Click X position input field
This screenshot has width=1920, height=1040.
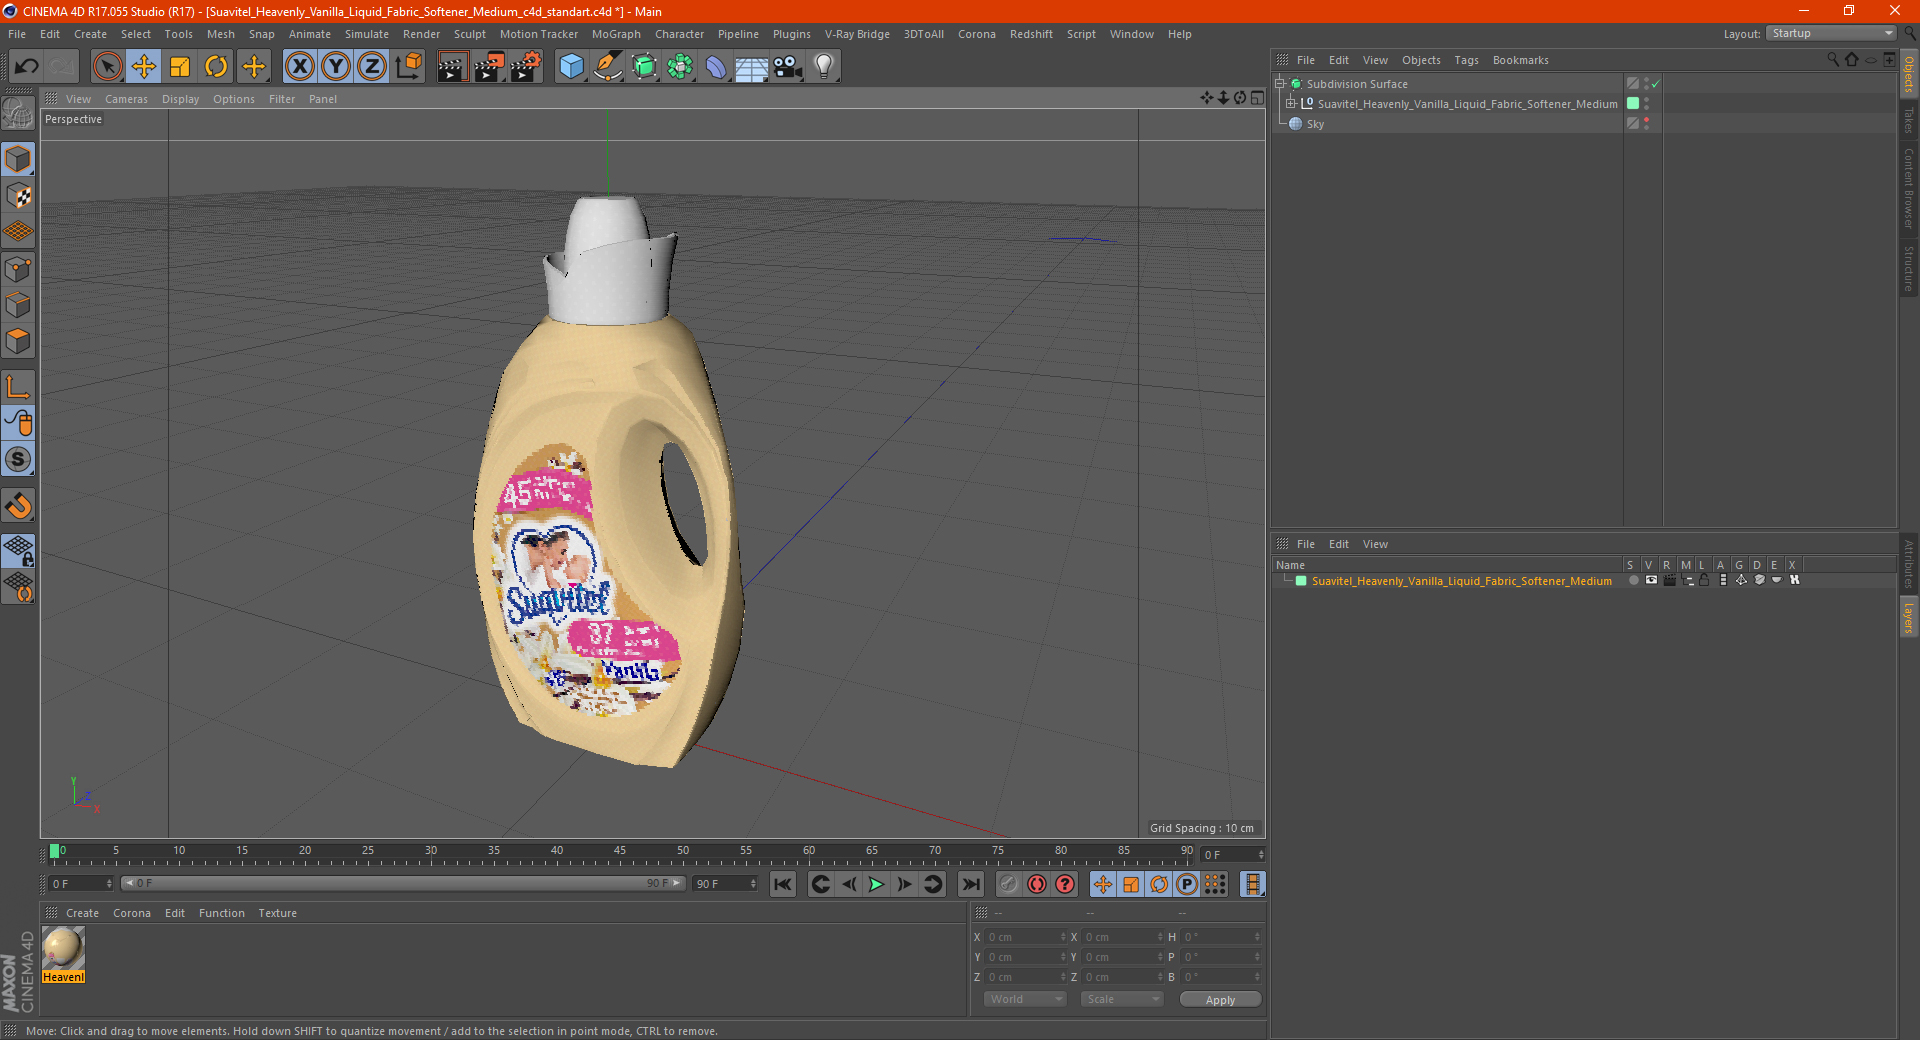click(x=1025, y=937)
